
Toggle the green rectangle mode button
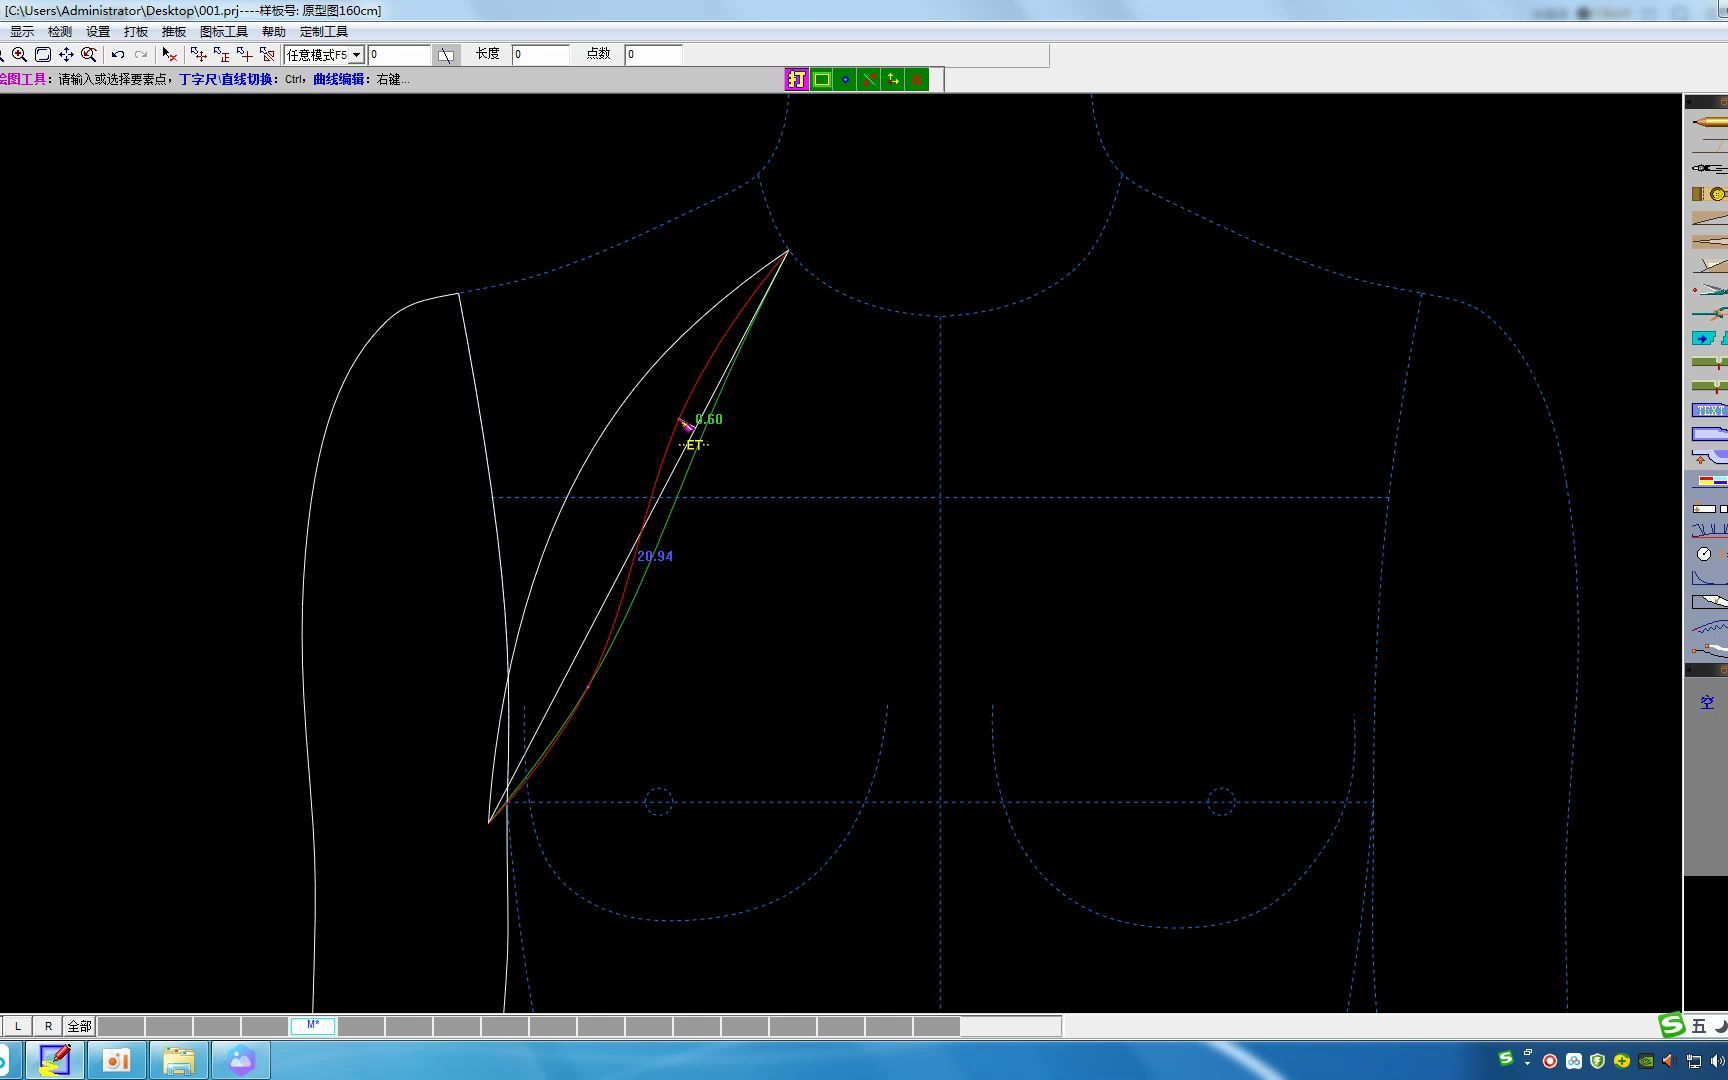tap(821, 79)
